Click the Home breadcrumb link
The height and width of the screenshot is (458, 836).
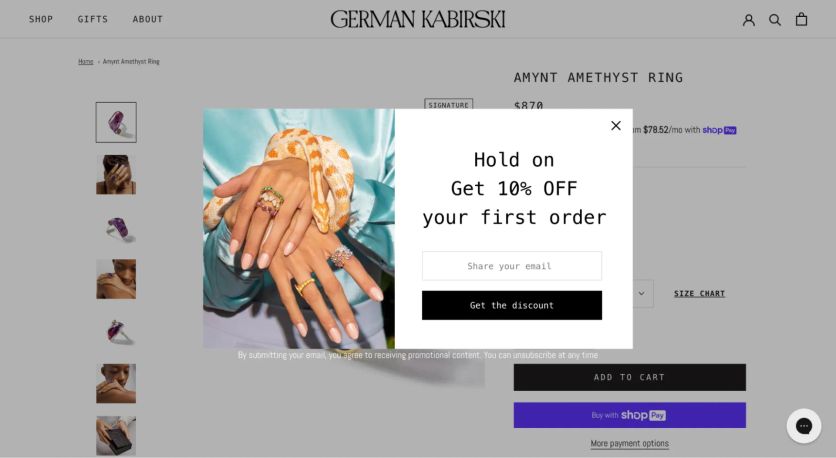click(85, 62)
